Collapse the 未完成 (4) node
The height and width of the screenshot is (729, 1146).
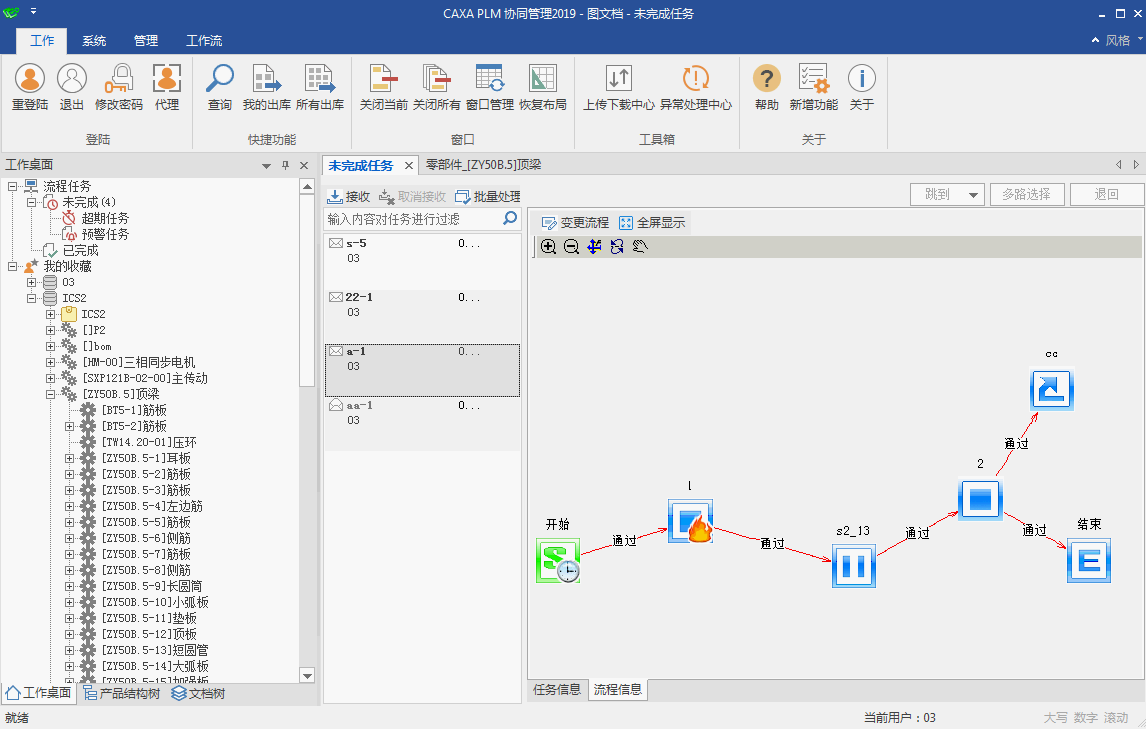(31, 203)
